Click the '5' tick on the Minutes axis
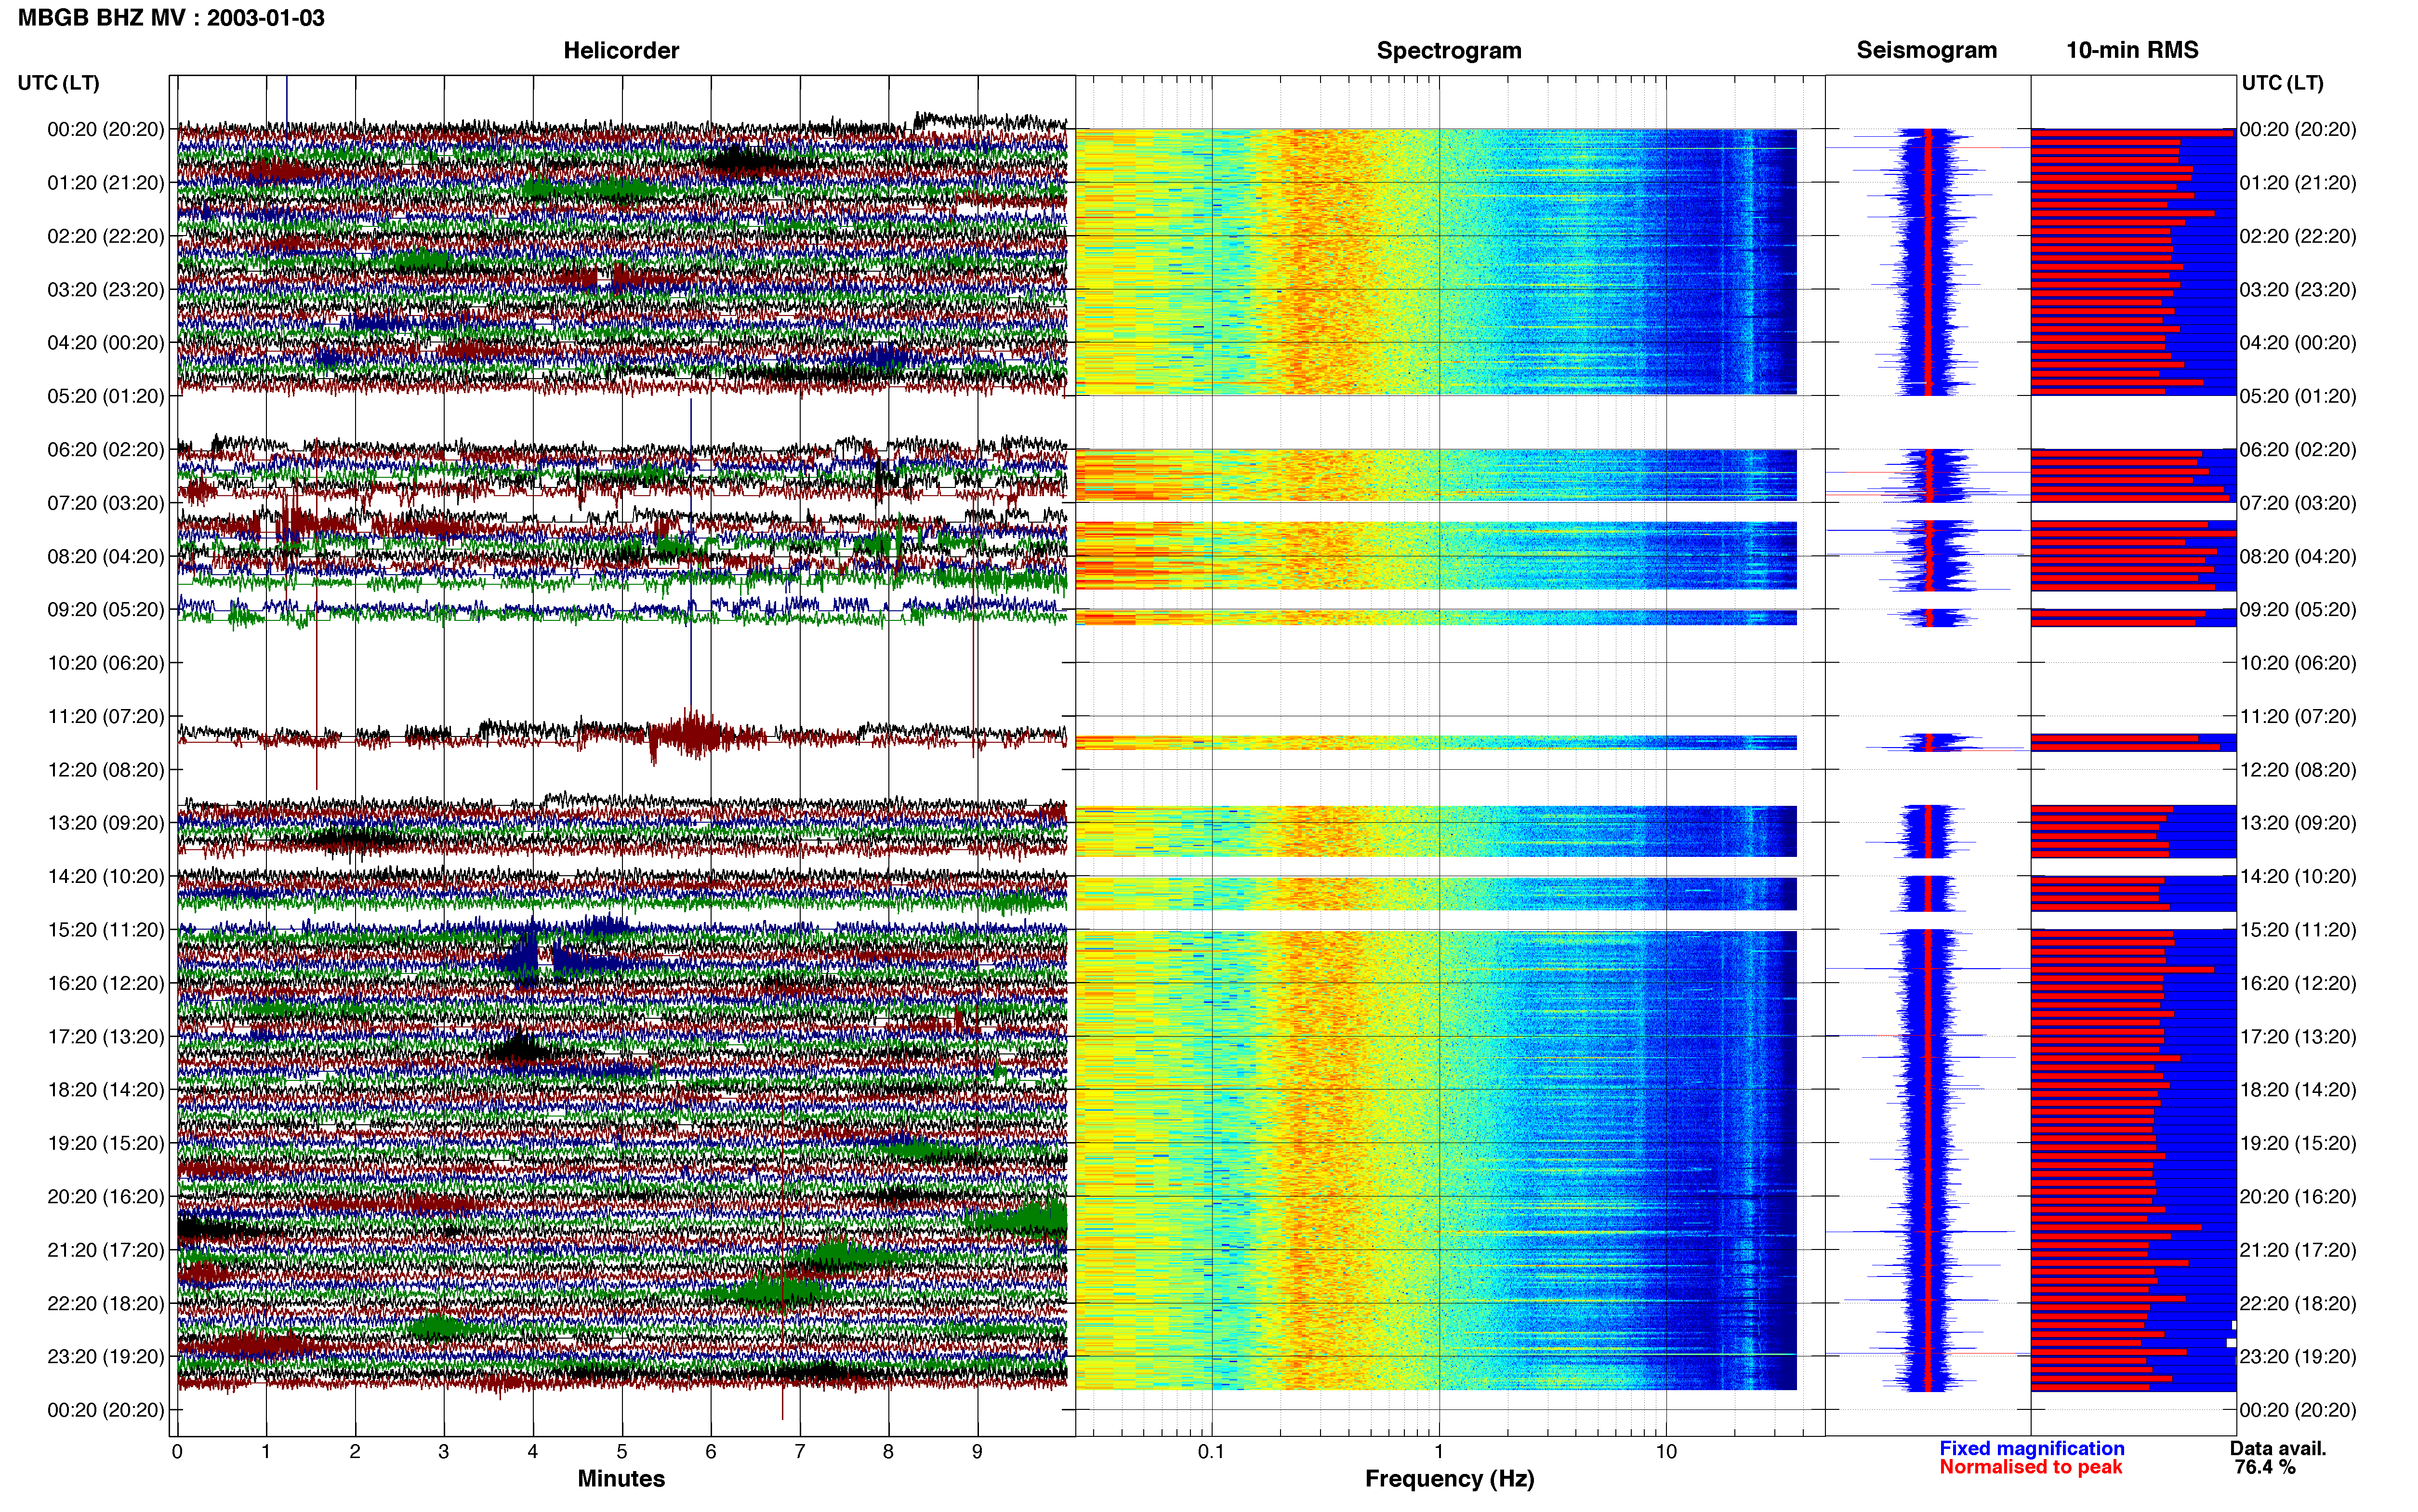Screen dimensions: 2418x1512 [x=622, y=1452]
